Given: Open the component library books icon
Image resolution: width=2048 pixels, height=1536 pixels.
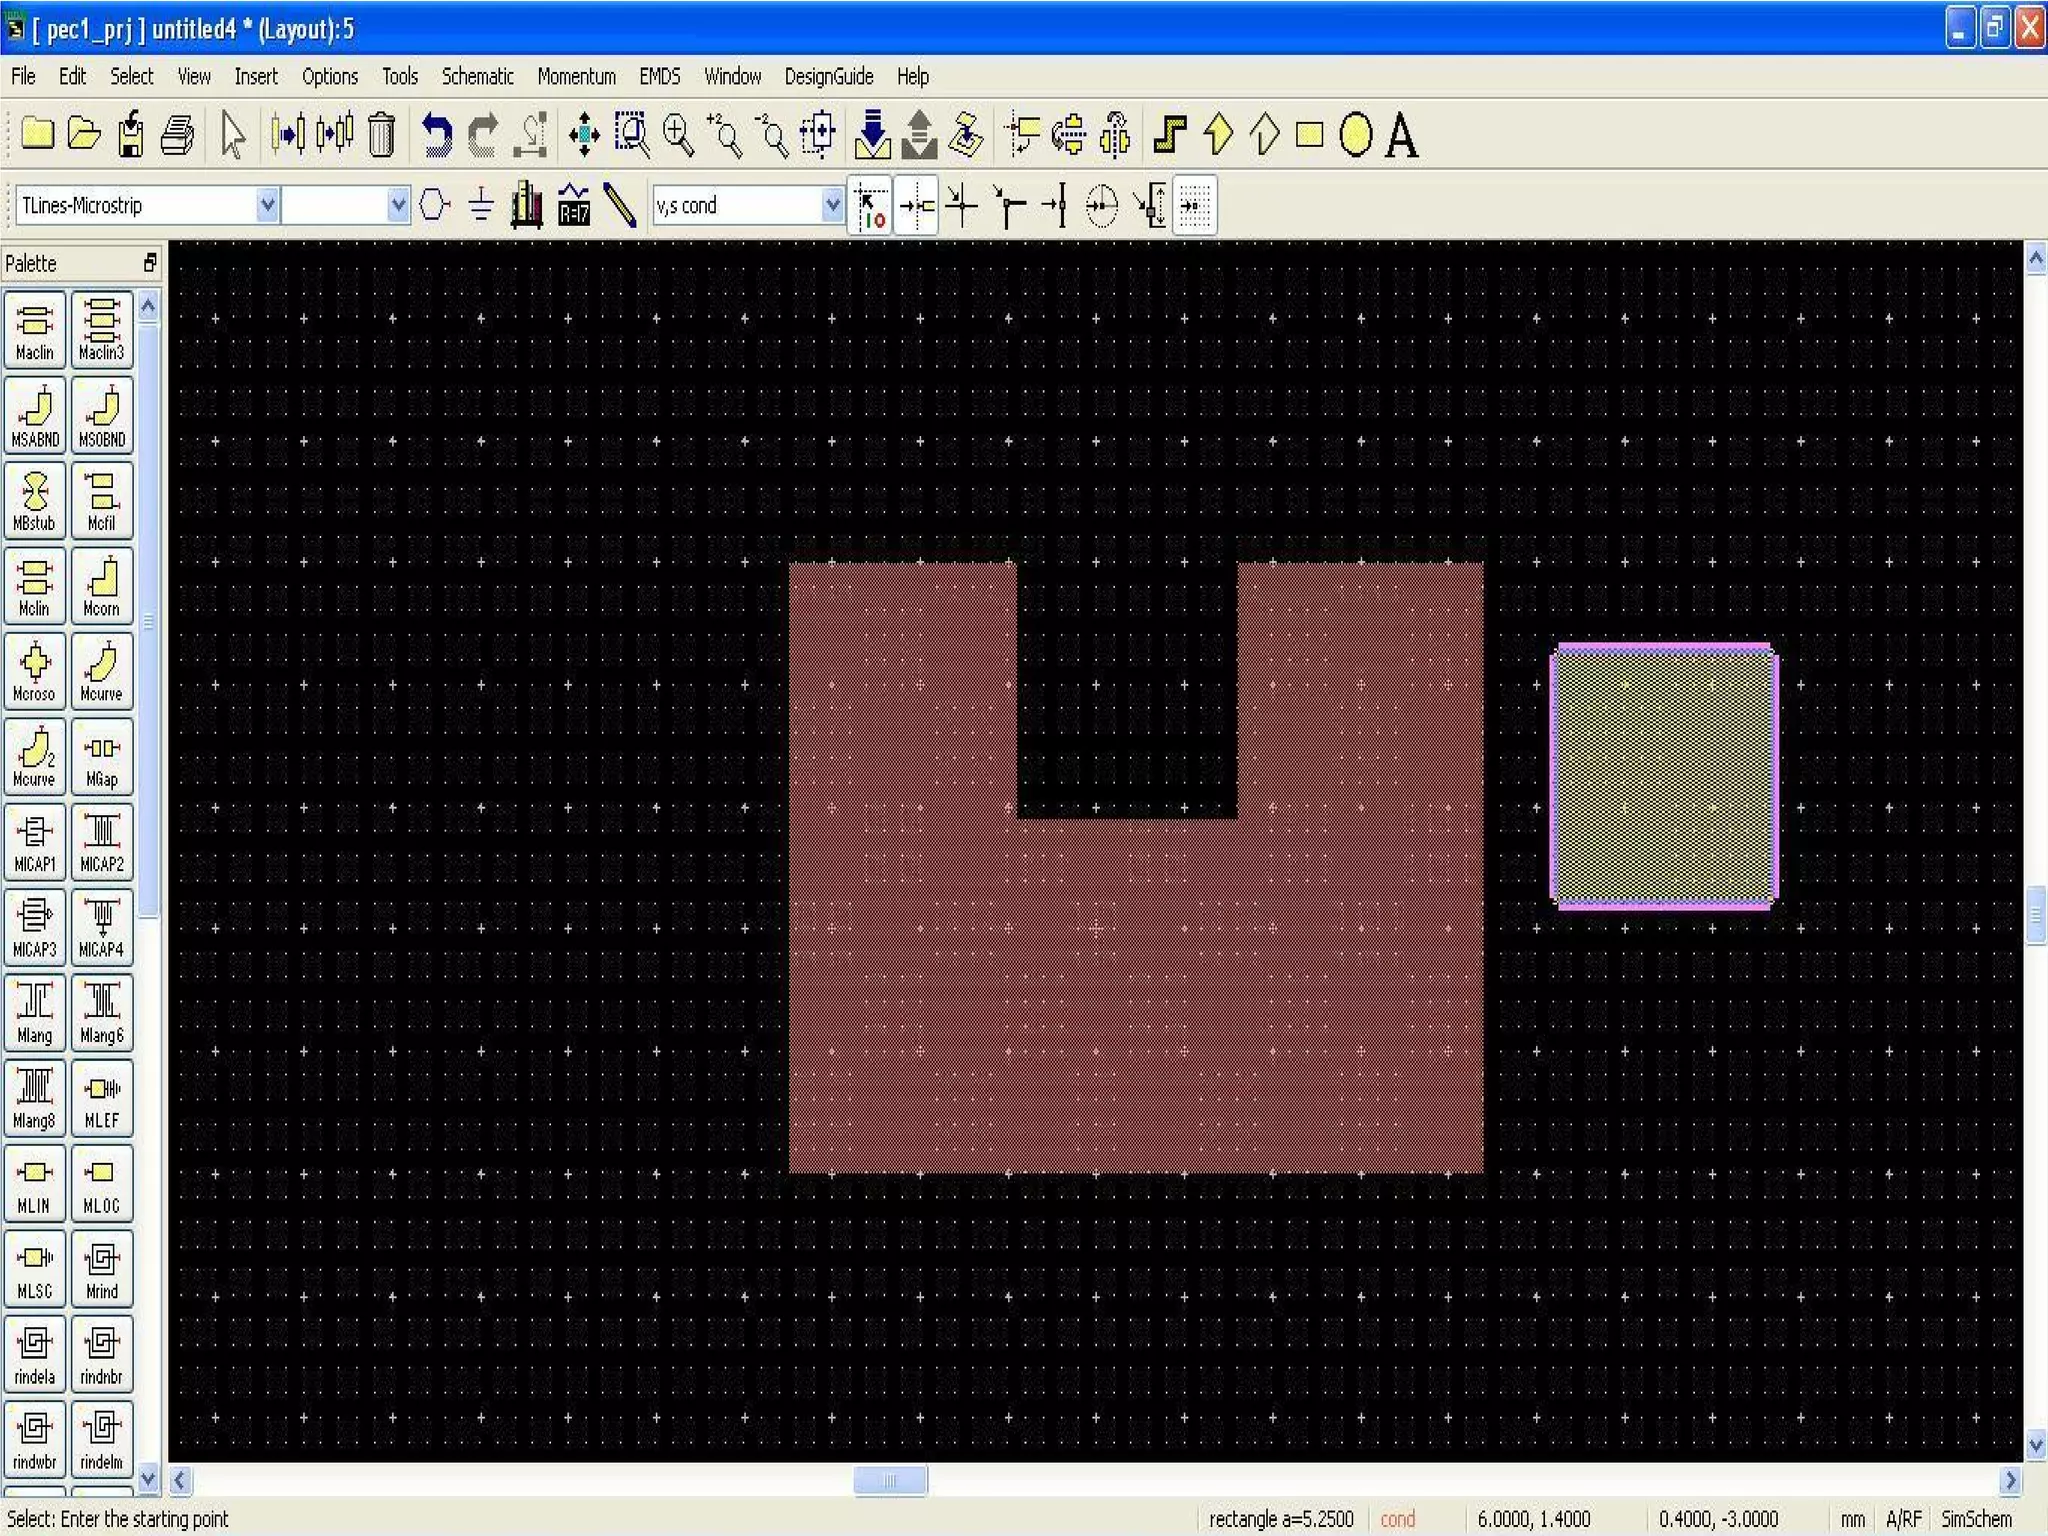Looking at the screenshot, I should point(527,205).
